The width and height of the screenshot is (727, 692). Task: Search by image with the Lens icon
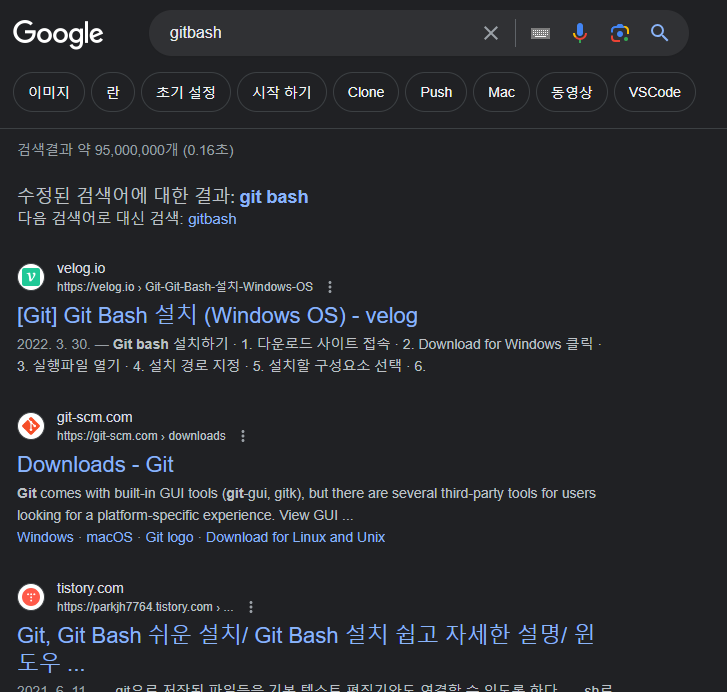[x=619, y=33]
